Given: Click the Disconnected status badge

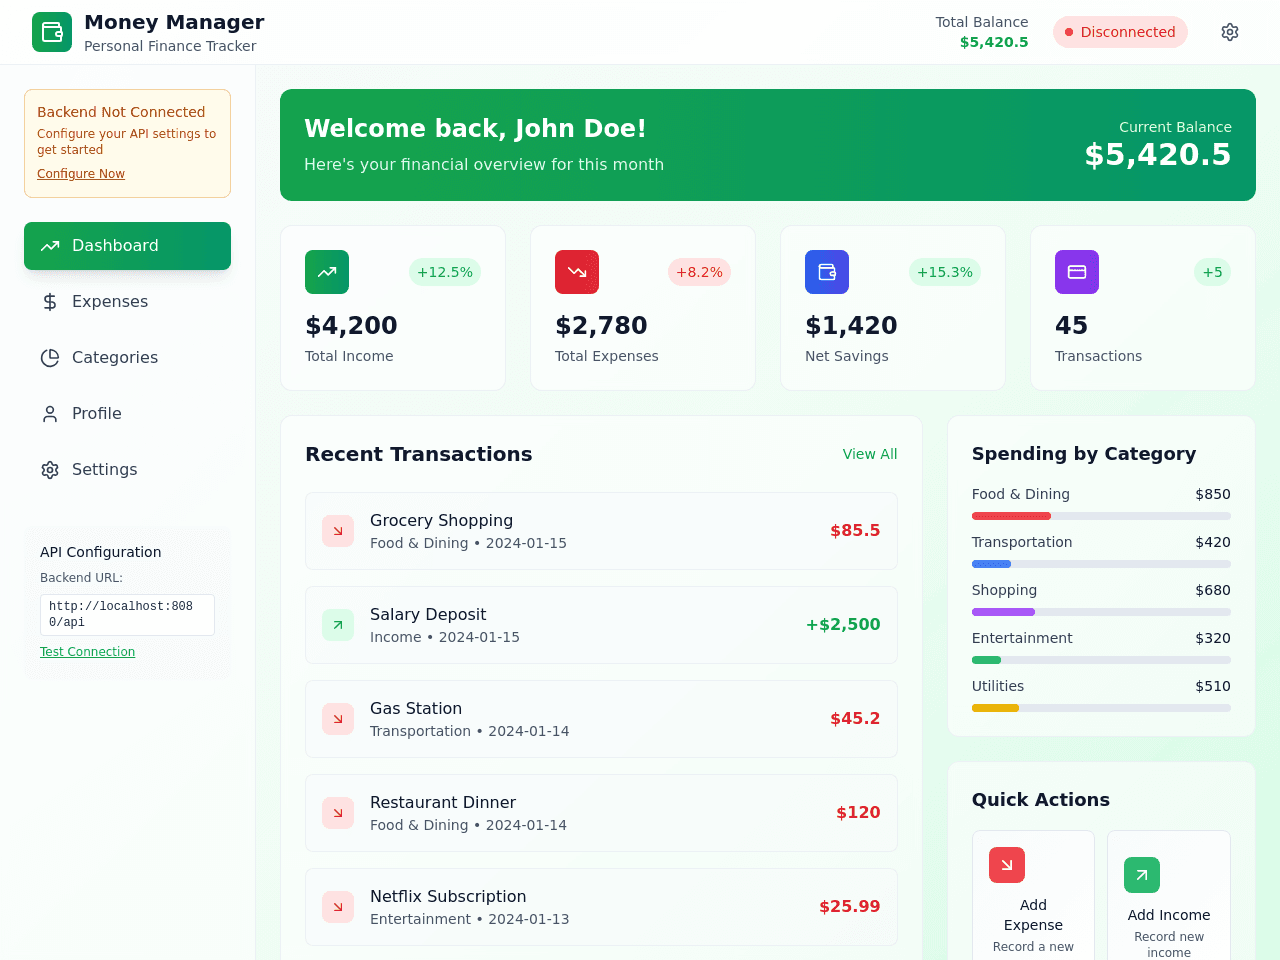Looking at the screenshot, I should 1120,32.
